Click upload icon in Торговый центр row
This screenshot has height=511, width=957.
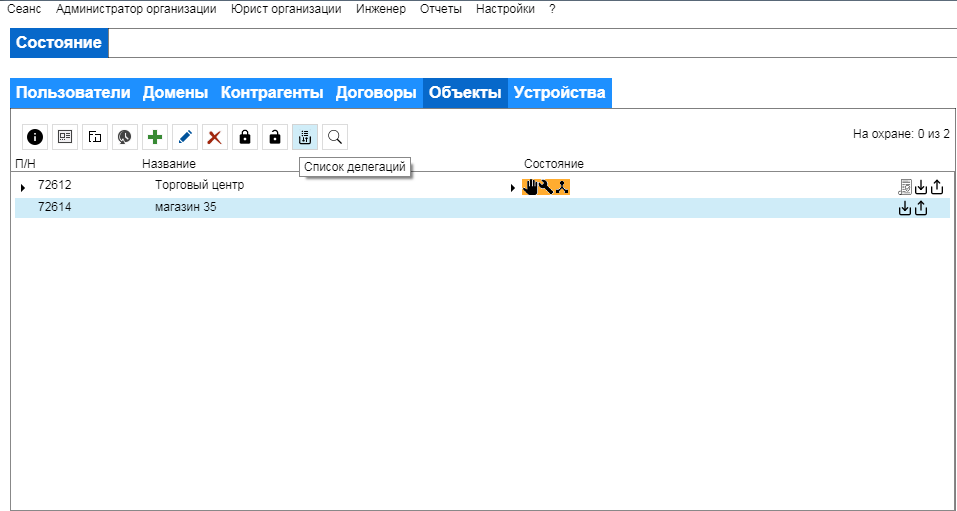tap(937, 187)
